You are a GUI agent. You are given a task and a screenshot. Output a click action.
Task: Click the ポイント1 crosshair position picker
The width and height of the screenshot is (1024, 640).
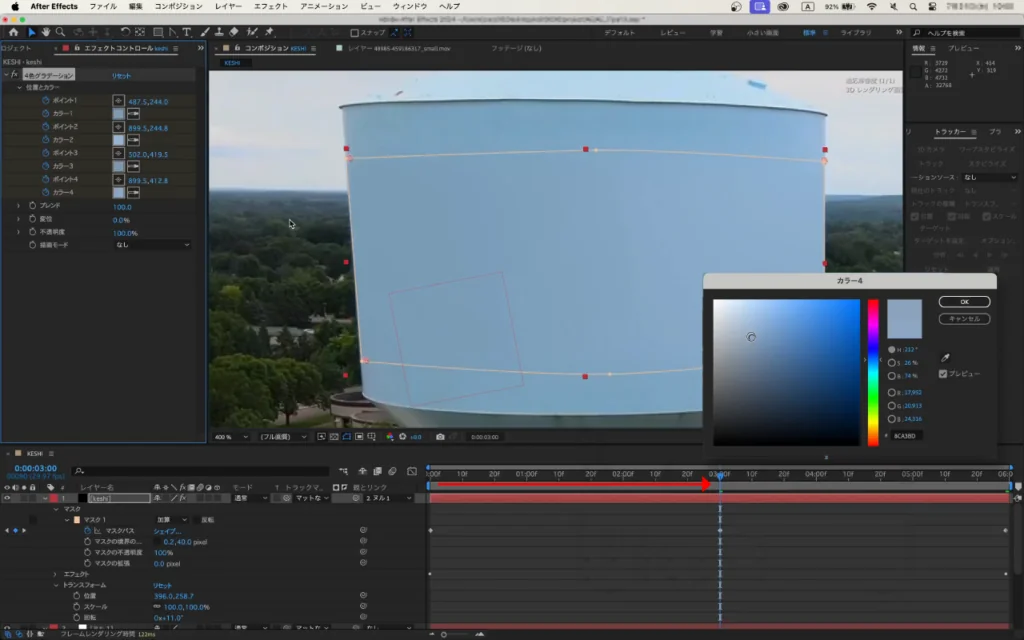[118, 101]
